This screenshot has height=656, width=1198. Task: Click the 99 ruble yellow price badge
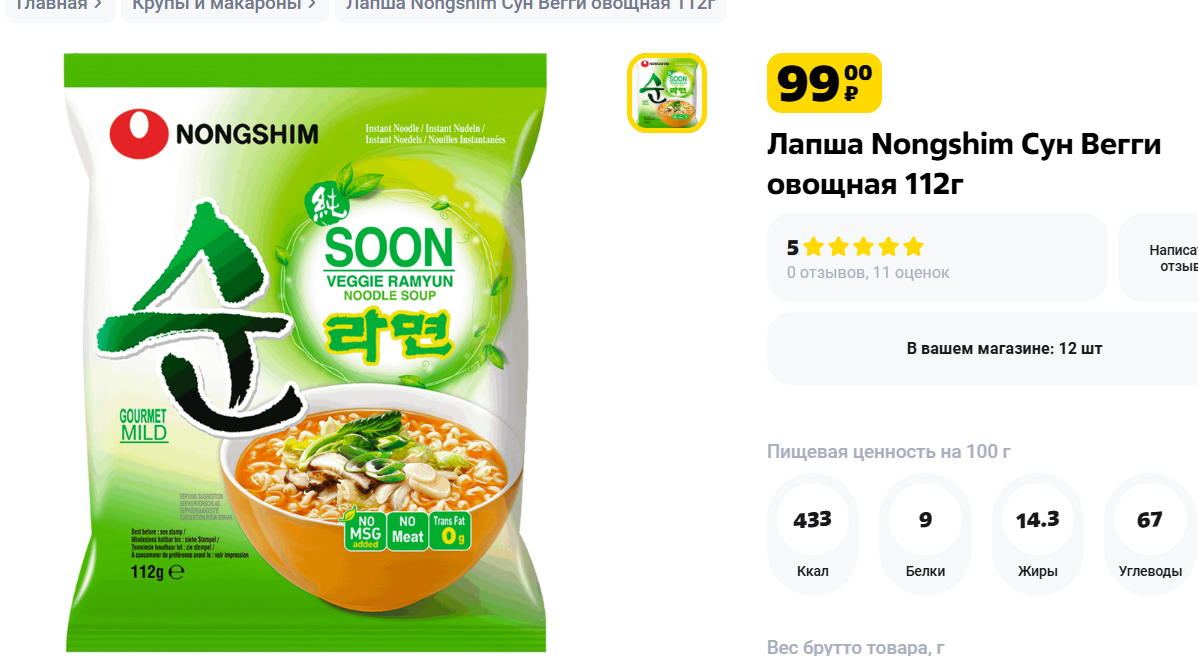(824, 83)
